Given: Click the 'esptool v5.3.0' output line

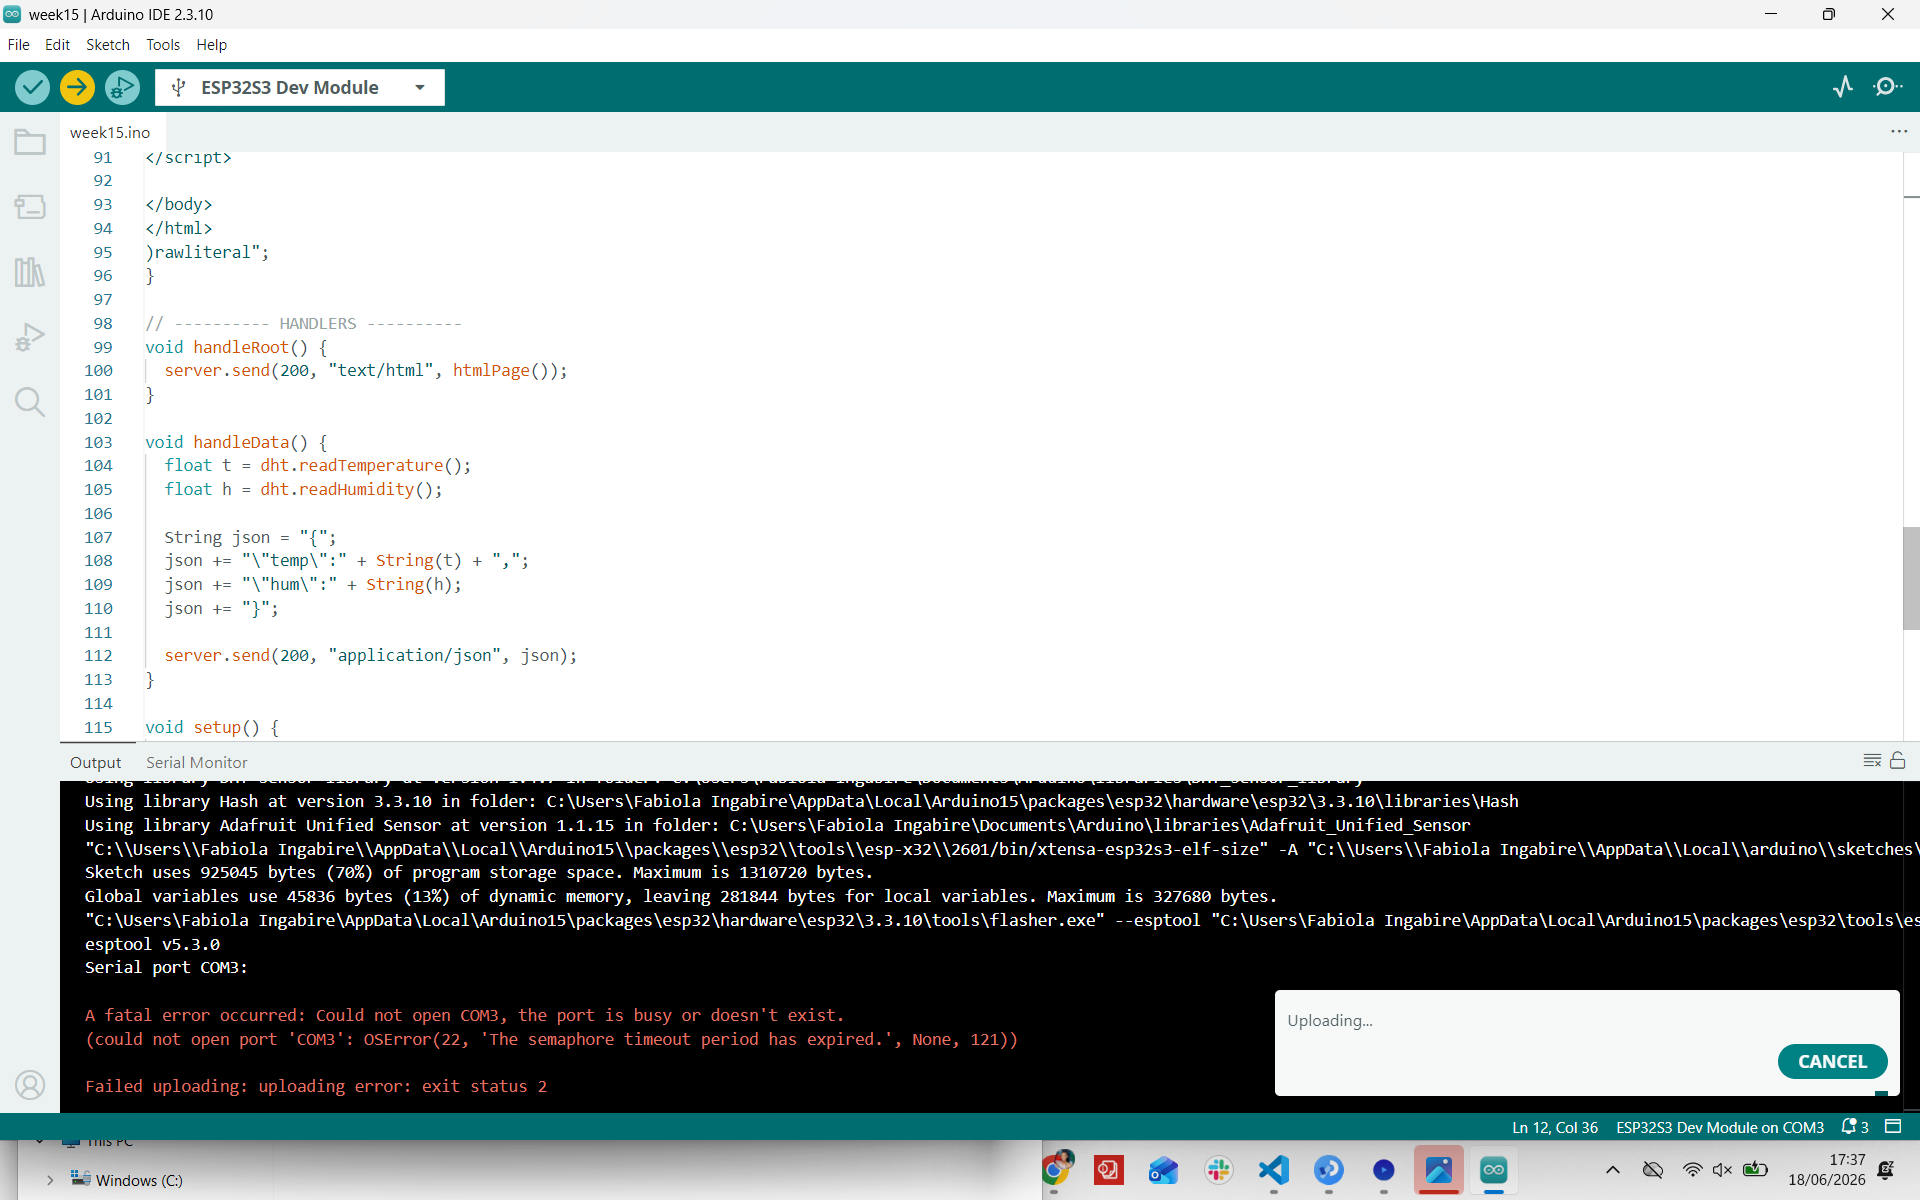Looking at the screenshot, I should 152,944.
